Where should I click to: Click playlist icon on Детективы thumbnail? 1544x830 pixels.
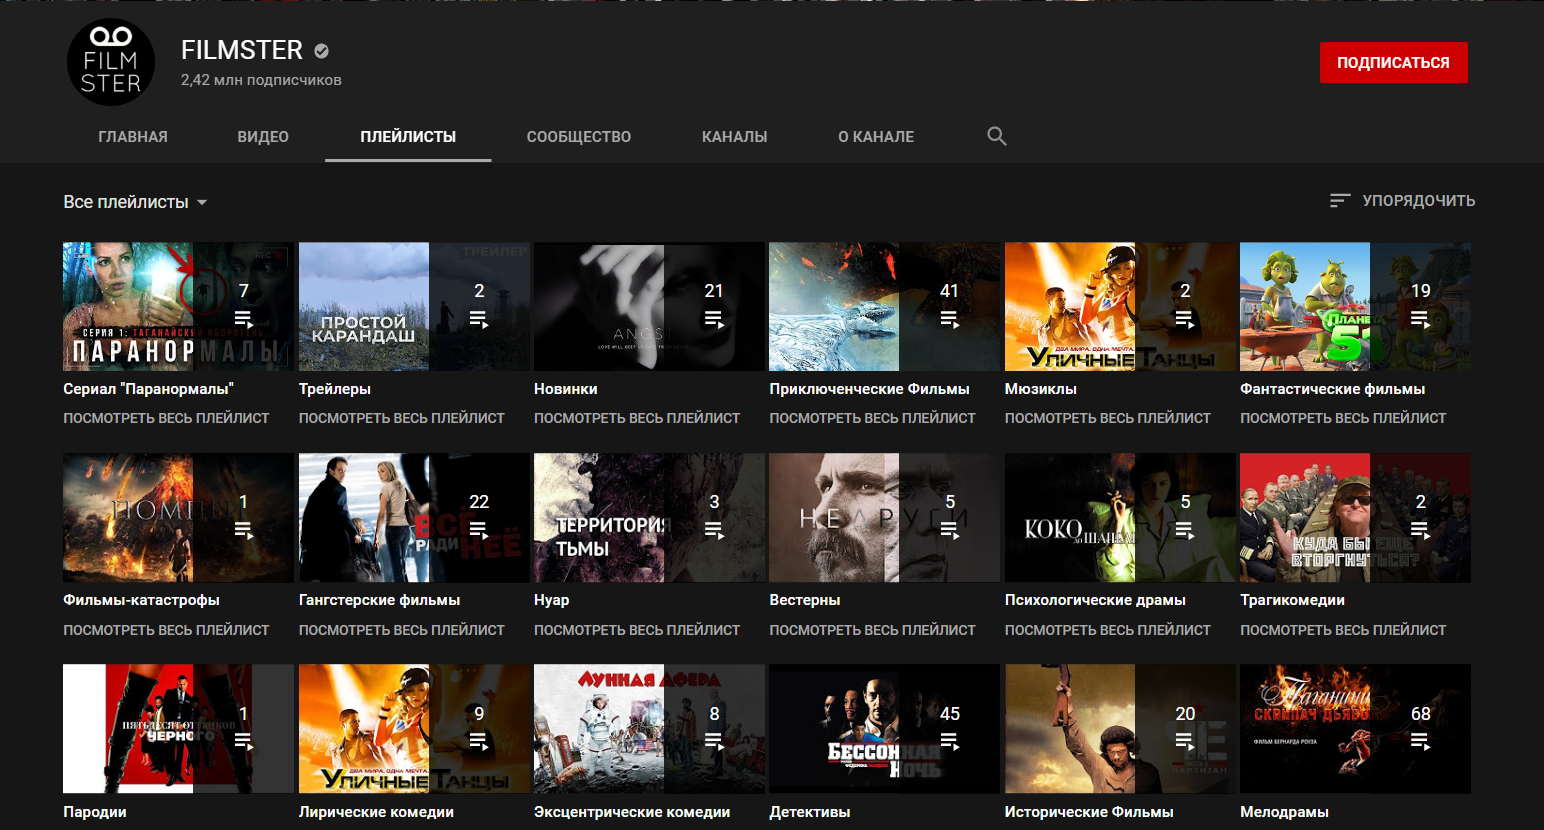point(949,742)
